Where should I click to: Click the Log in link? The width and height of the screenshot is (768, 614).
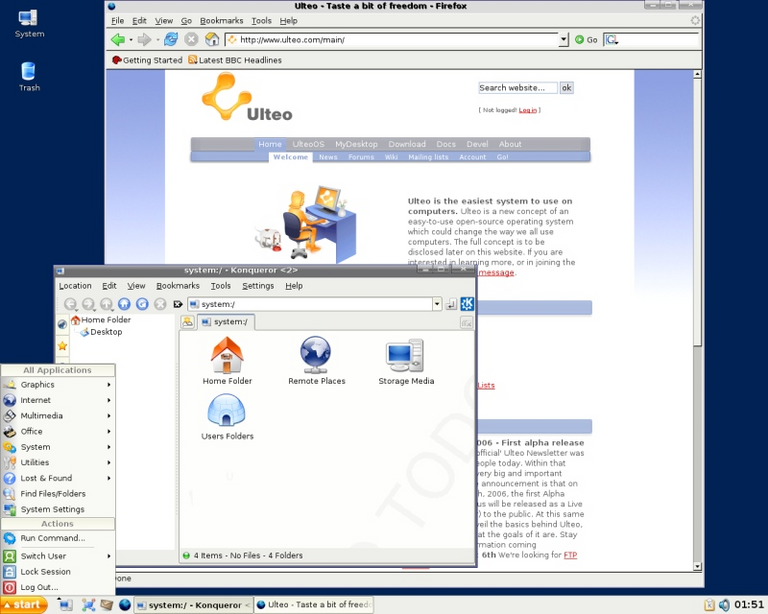(528, 110)
